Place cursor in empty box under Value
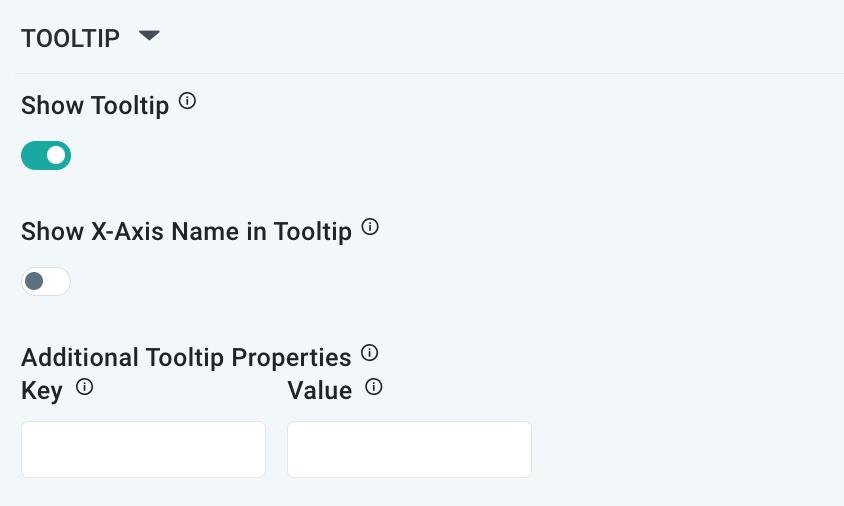This screenshot has height=506, width=844. [x=409, y=449]
